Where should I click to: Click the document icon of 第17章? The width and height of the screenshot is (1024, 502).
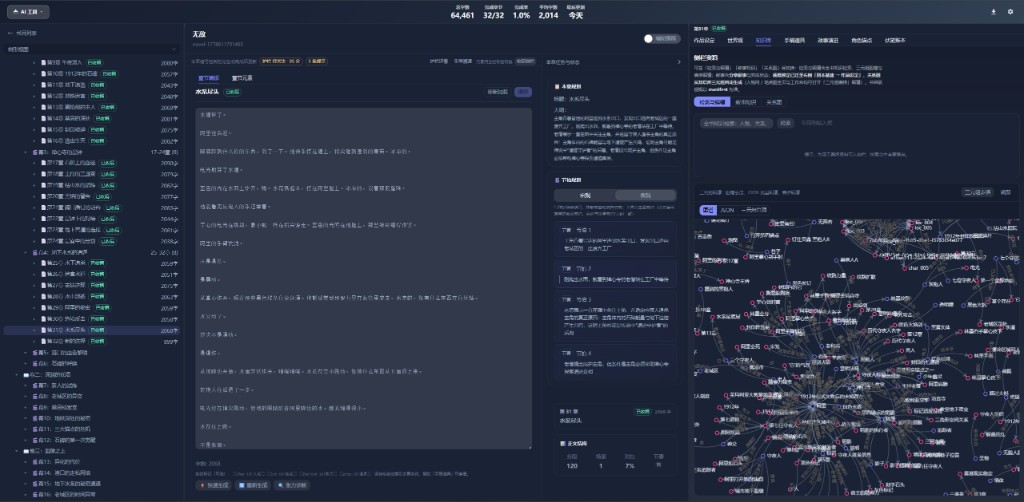[43, 163]
